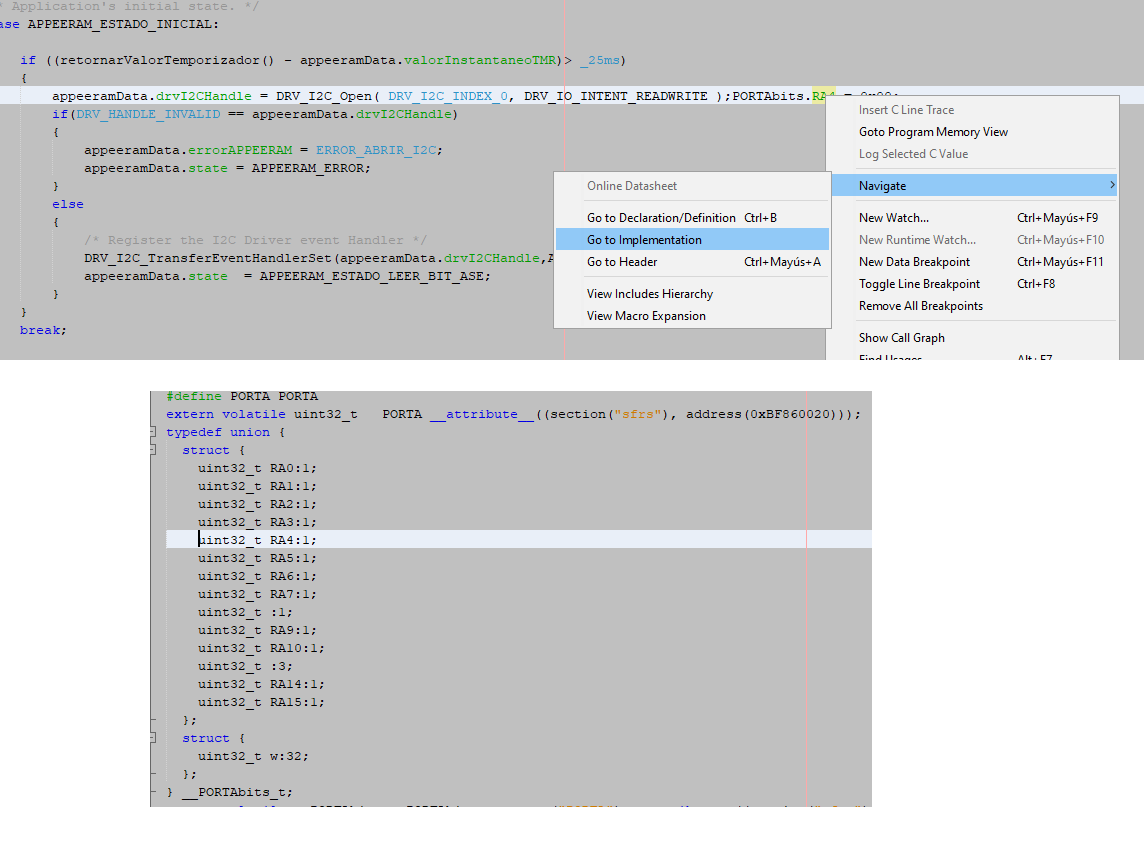Collapse the first struct fold marker
The width and height of the screenshot is (1144, 848).
coord(152,450)
